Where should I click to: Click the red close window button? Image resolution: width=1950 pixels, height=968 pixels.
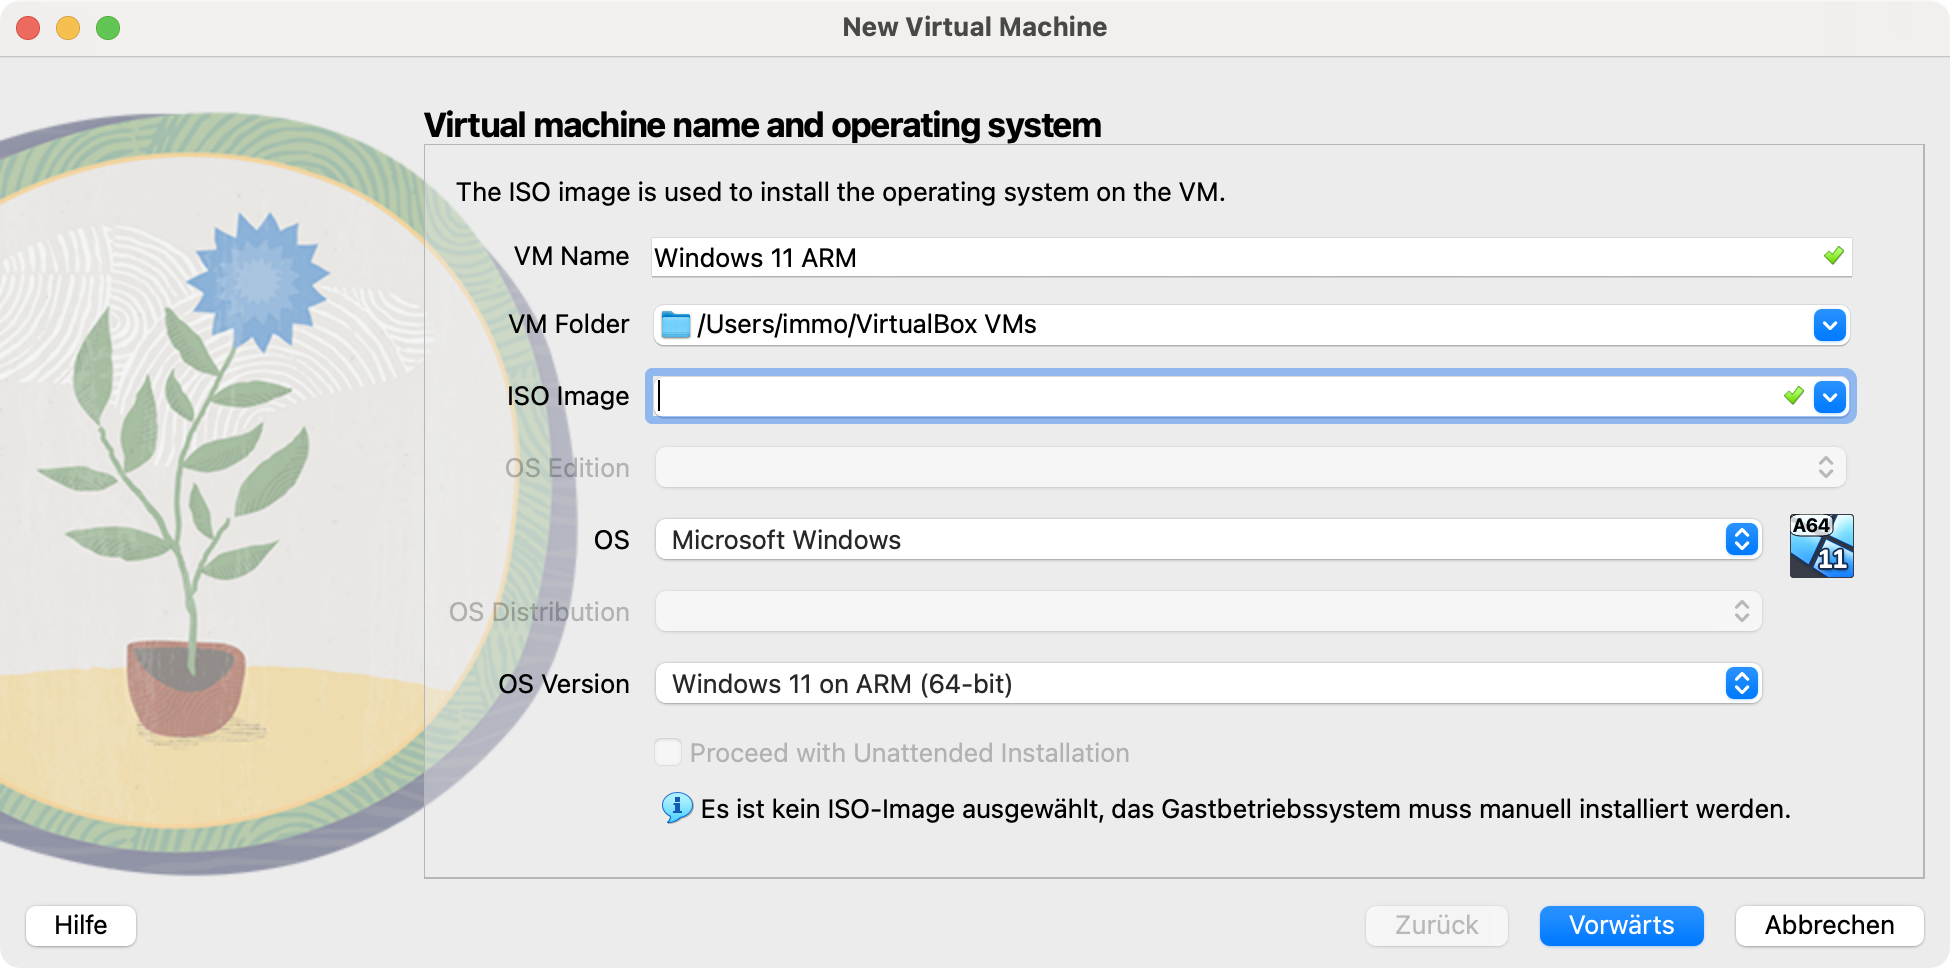click(28, 28)
